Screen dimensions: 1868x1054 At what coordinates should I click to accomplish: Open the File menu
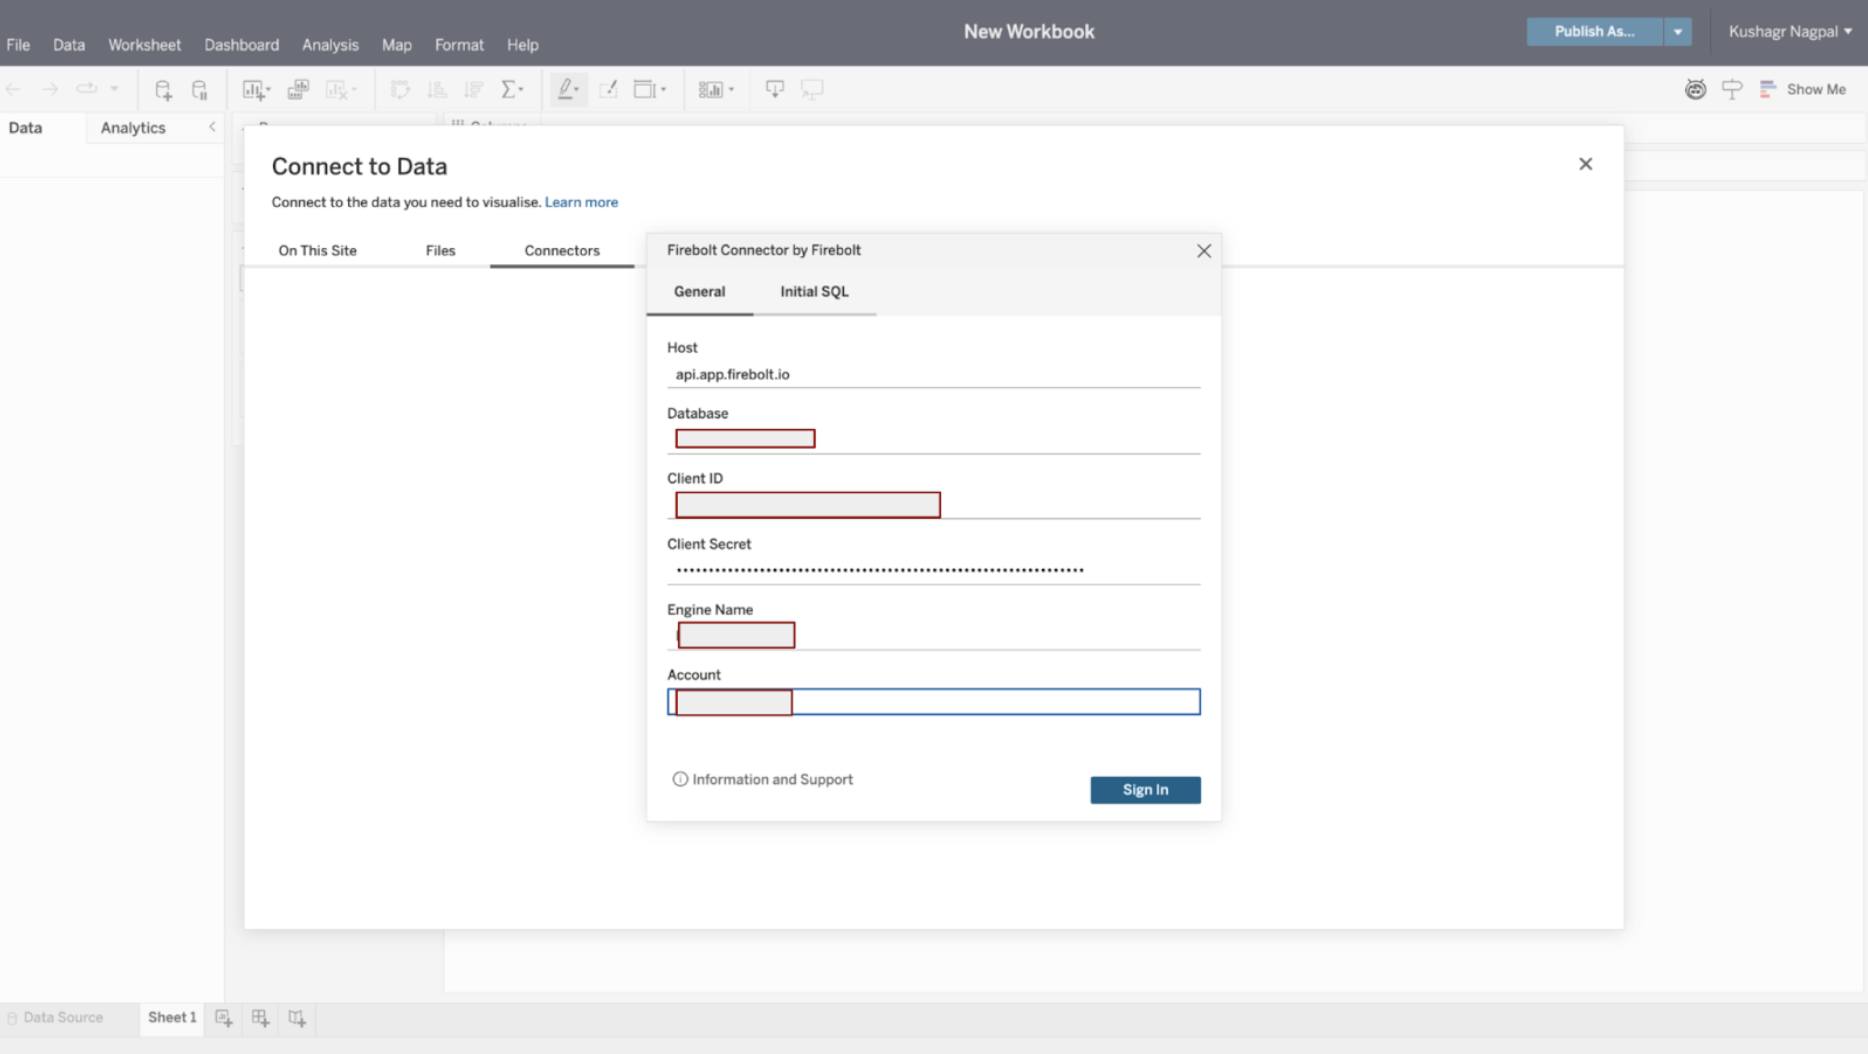[18, 45]
